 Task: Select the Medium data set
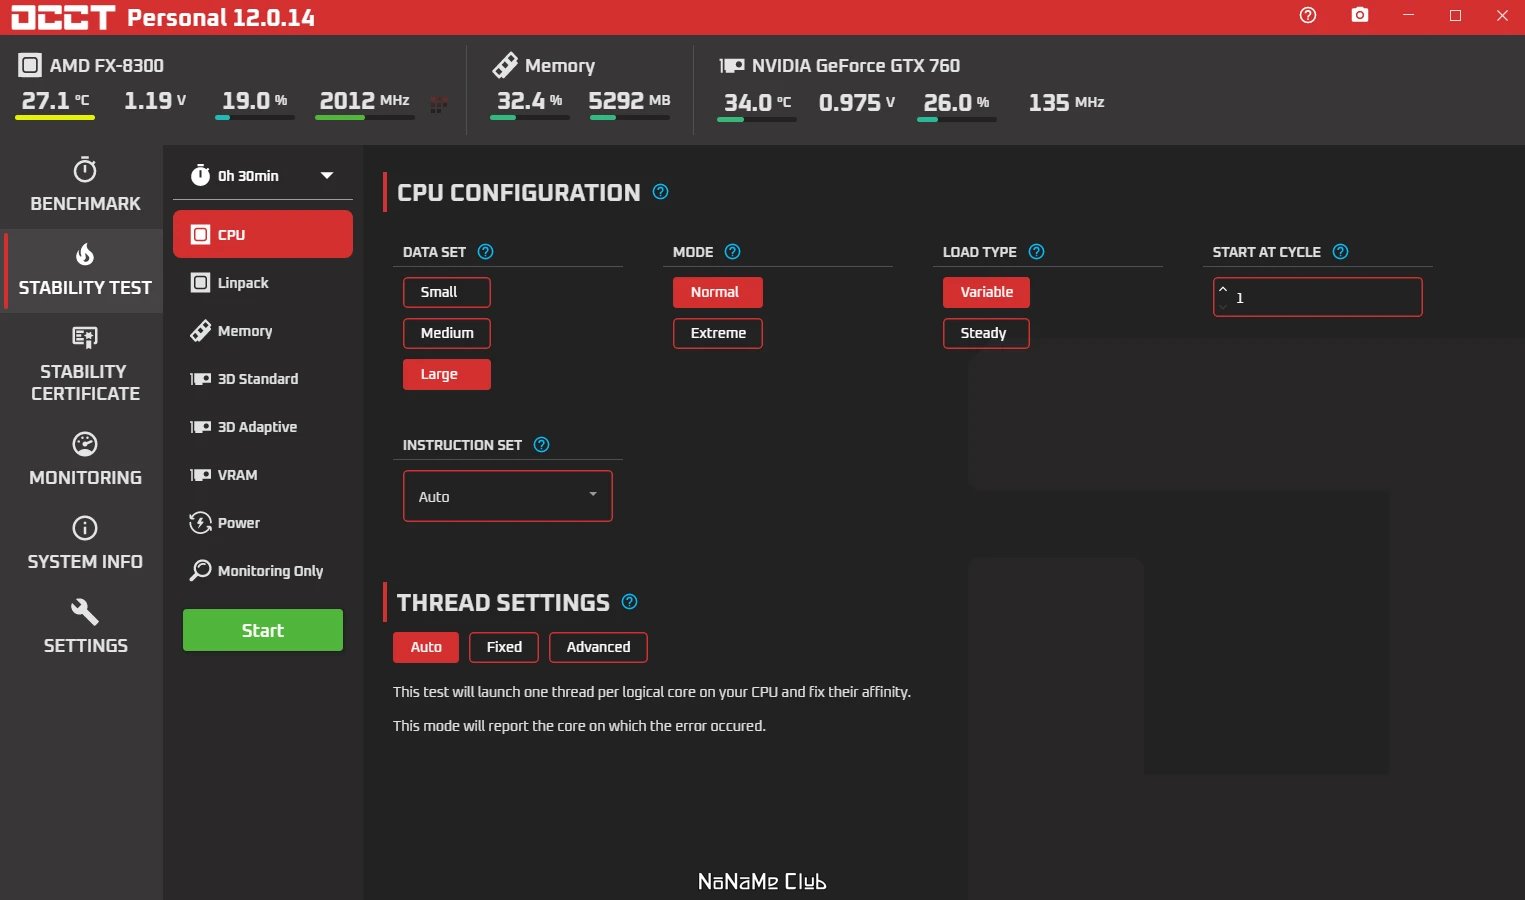tap(447, 333)
